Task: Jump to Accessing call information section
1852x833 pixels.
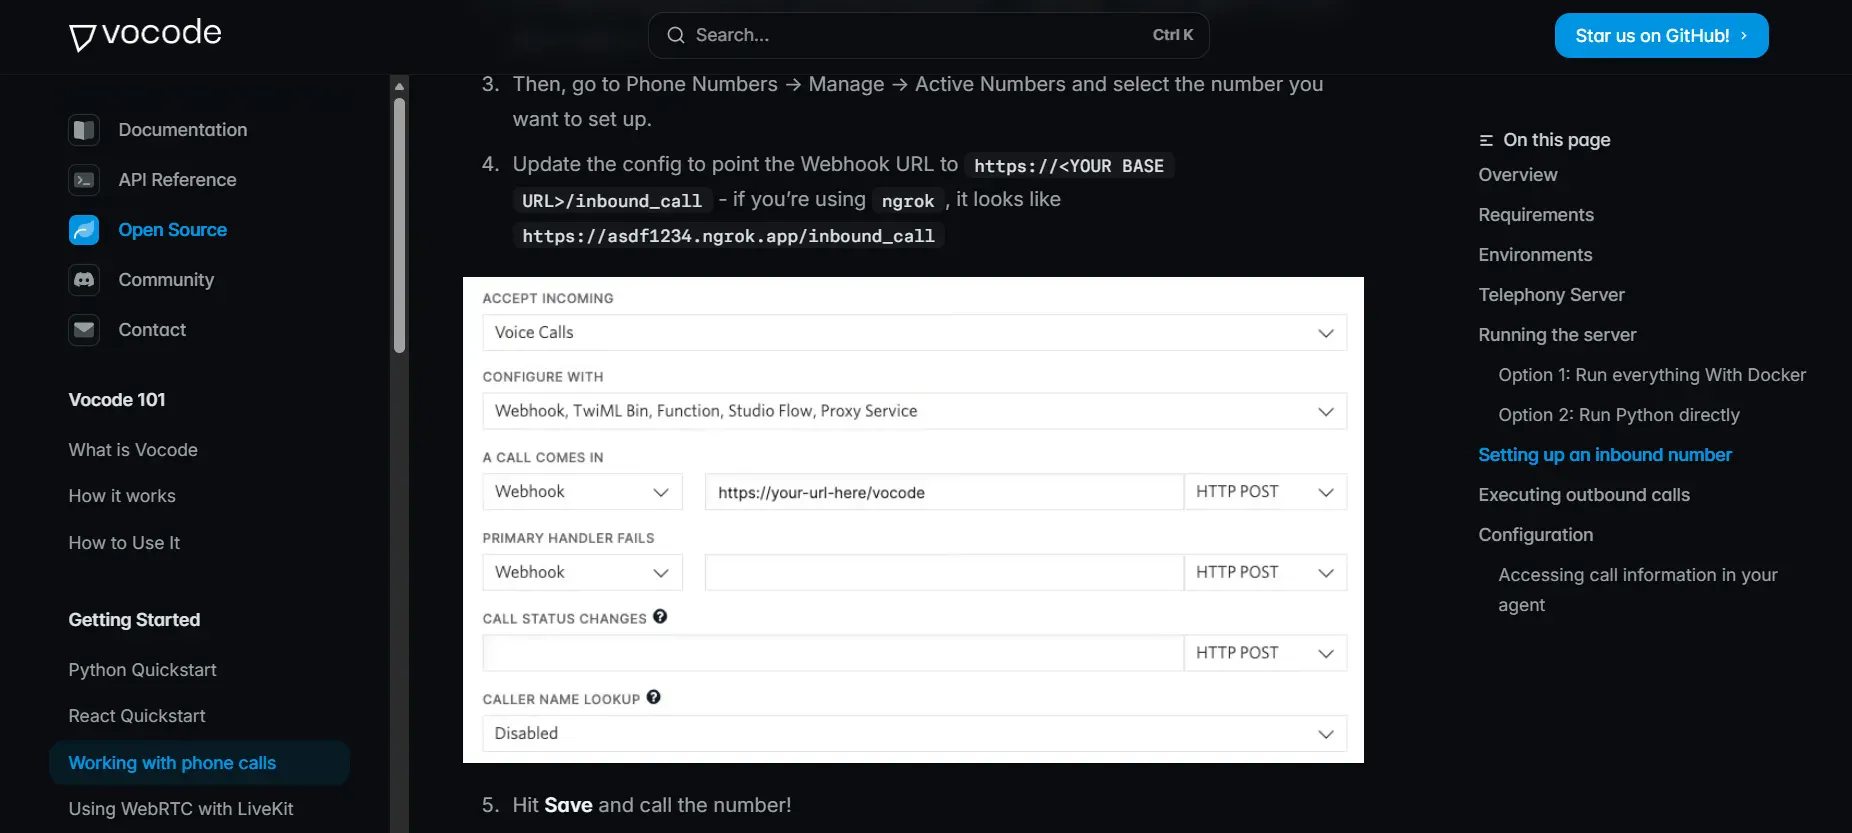Action: (1638, 590)
